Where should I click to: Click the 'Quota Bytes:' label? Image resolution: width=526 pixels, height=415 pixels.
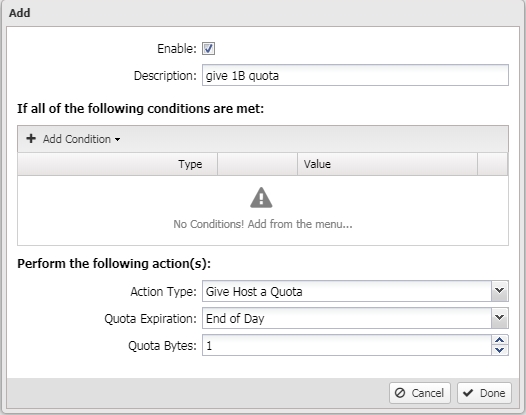162,346
